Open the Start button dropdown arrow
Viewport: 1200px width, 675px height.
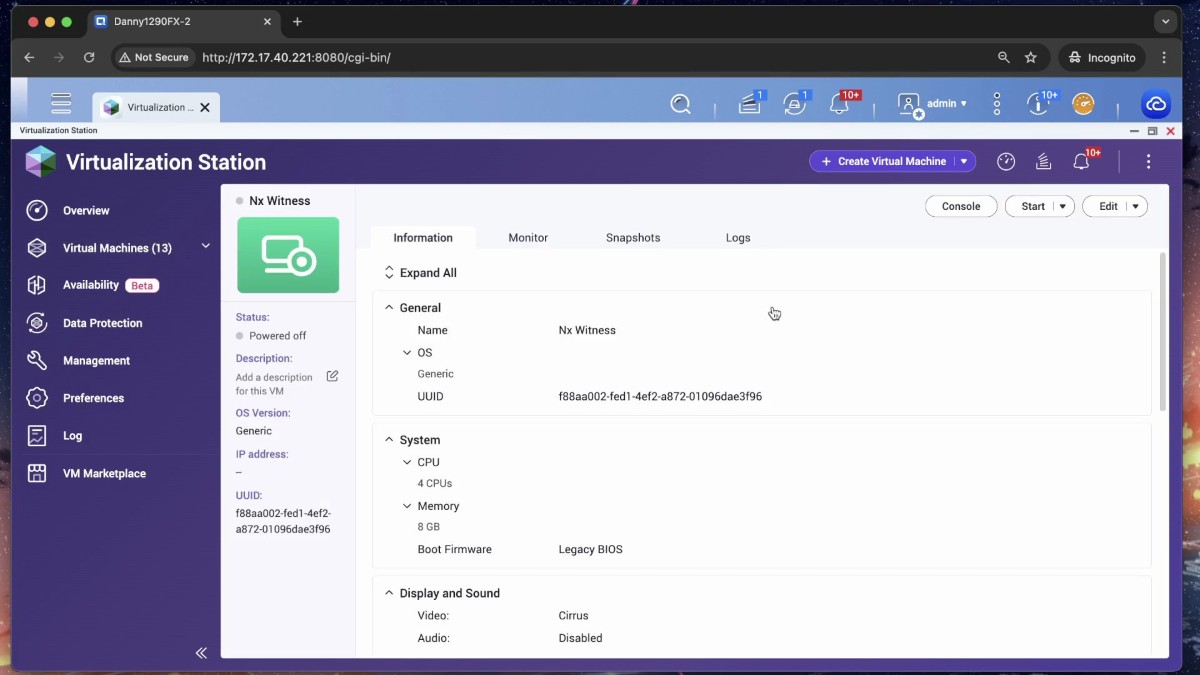pyautogui.click(x=1062, y=207)
